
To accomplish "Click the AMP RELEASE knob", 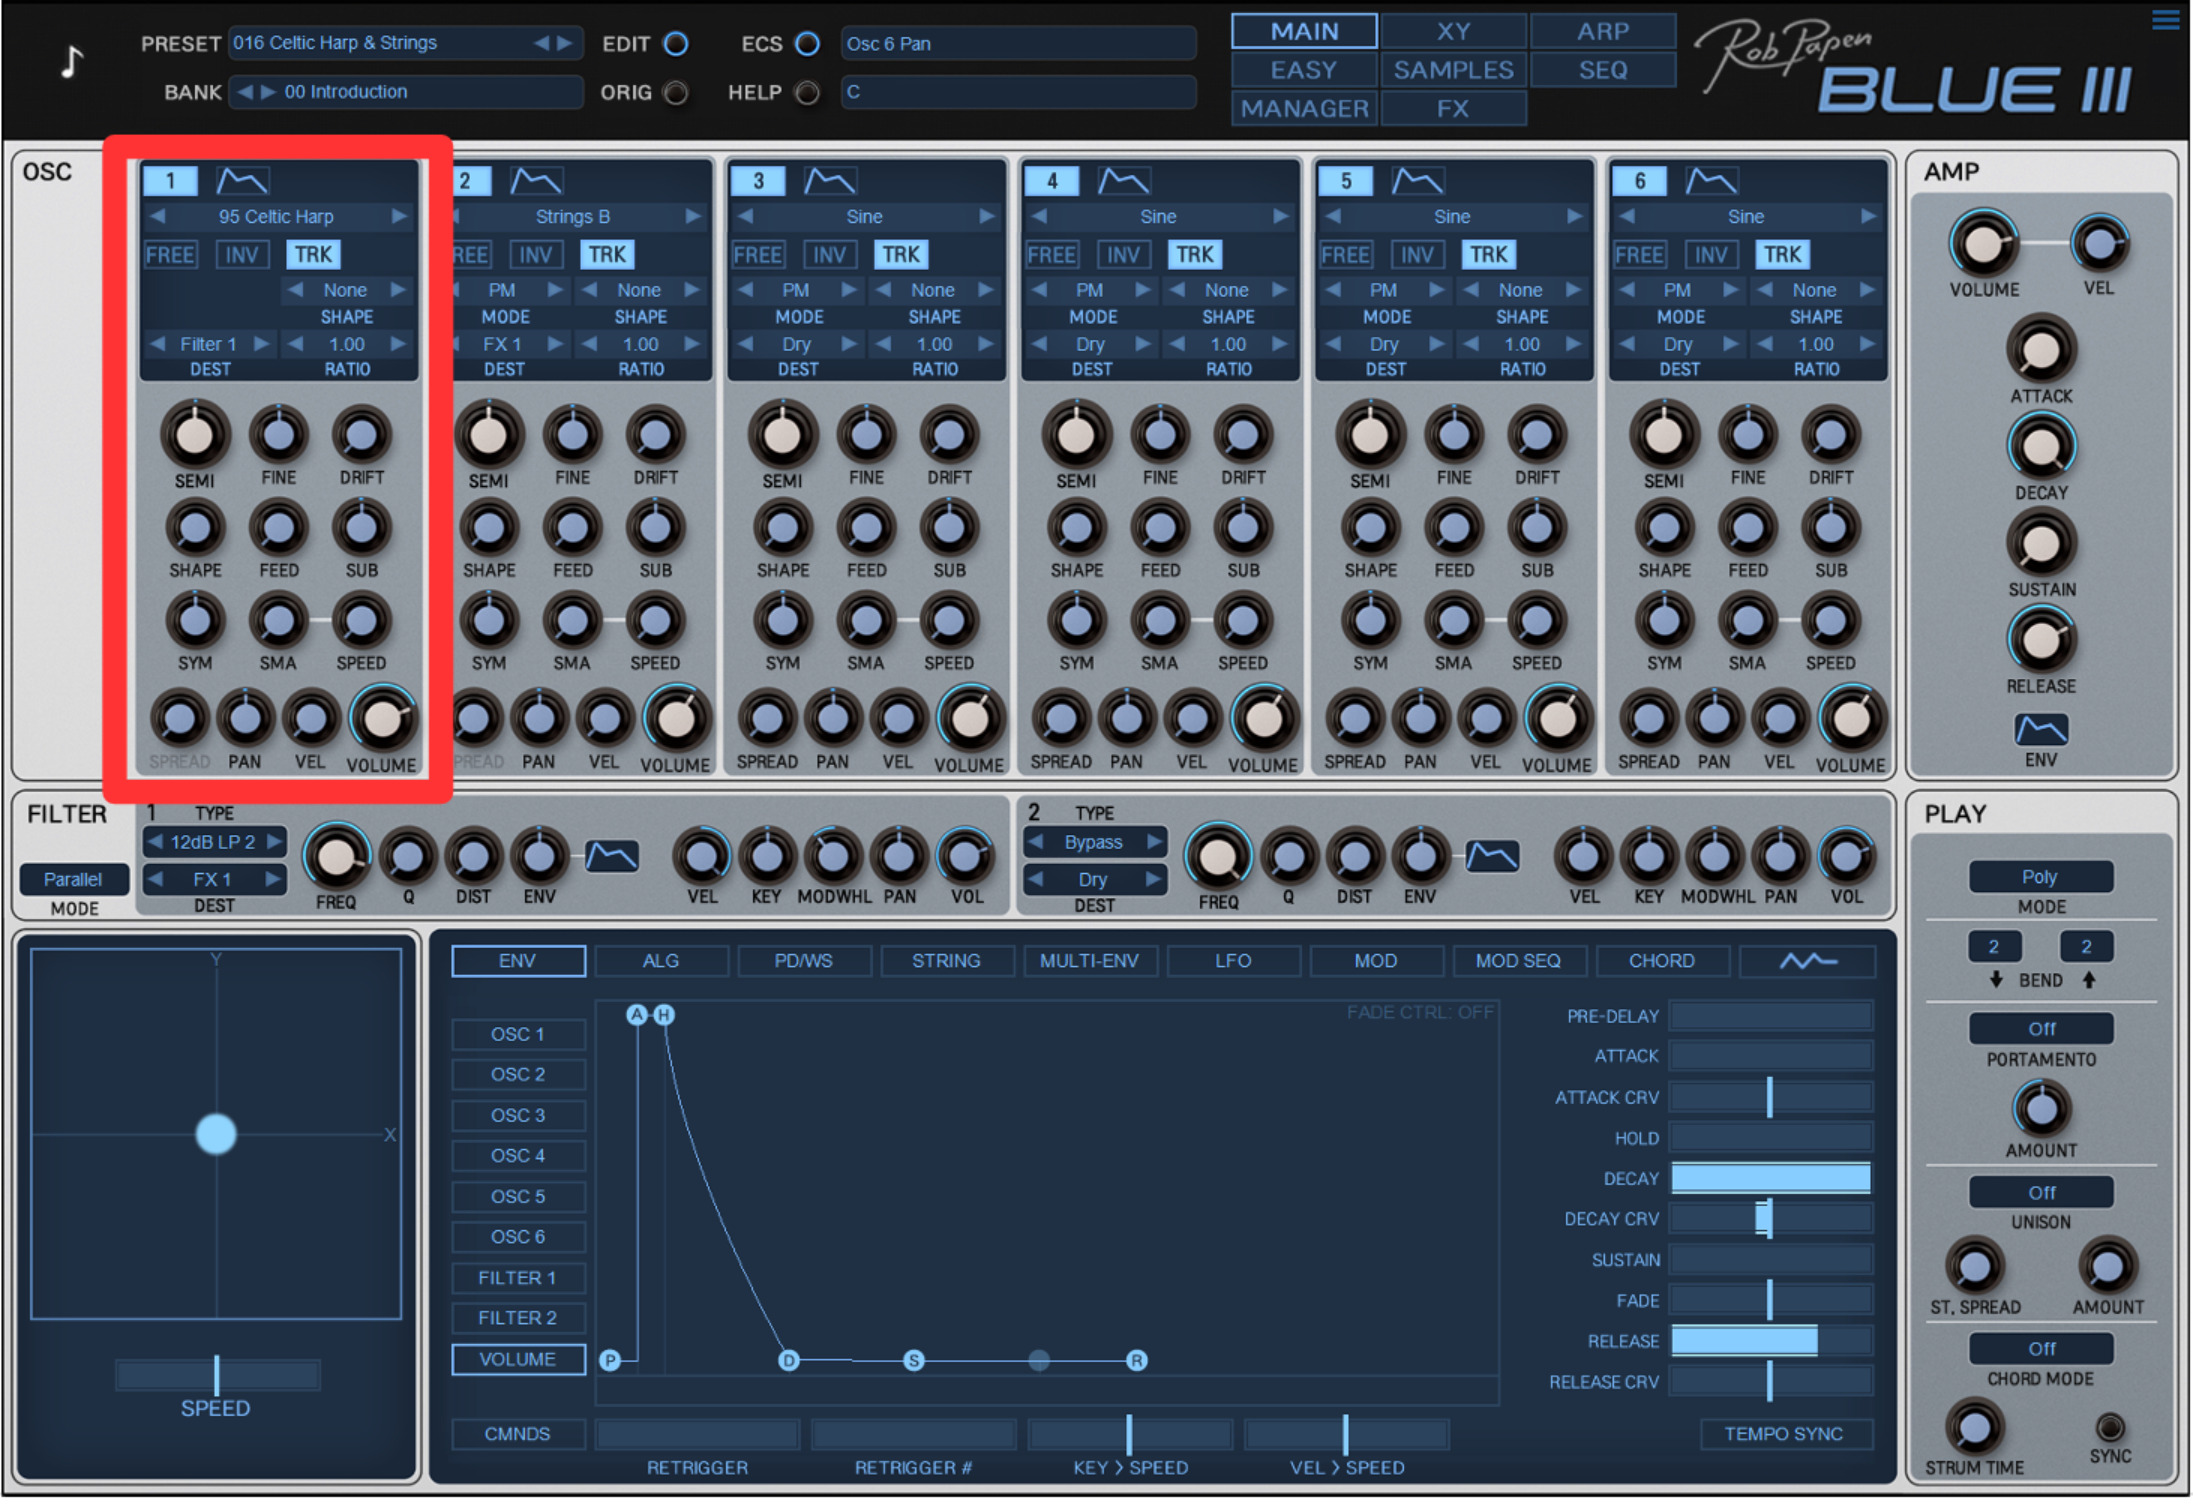I will click(x=2041, y=641).
